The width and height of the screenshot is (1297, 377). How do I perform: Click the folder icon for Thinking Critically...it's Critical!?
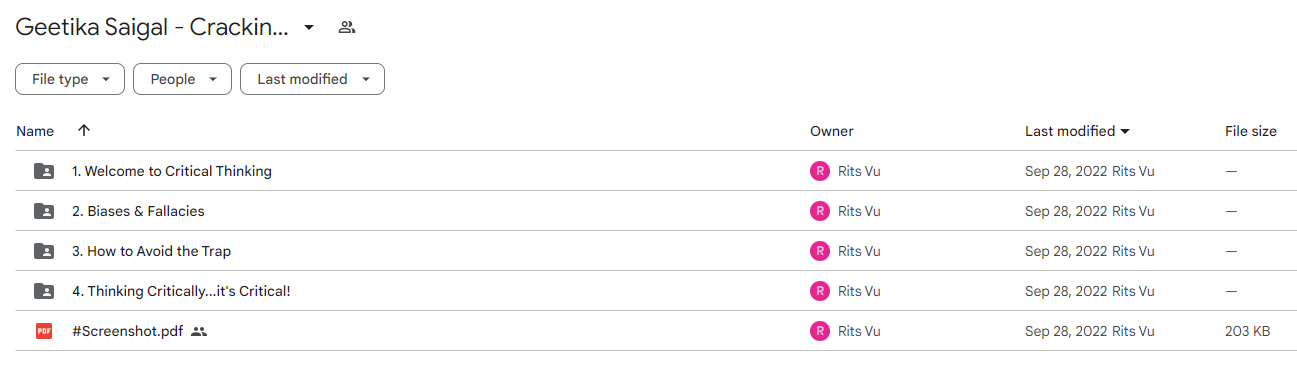(44, 291)
